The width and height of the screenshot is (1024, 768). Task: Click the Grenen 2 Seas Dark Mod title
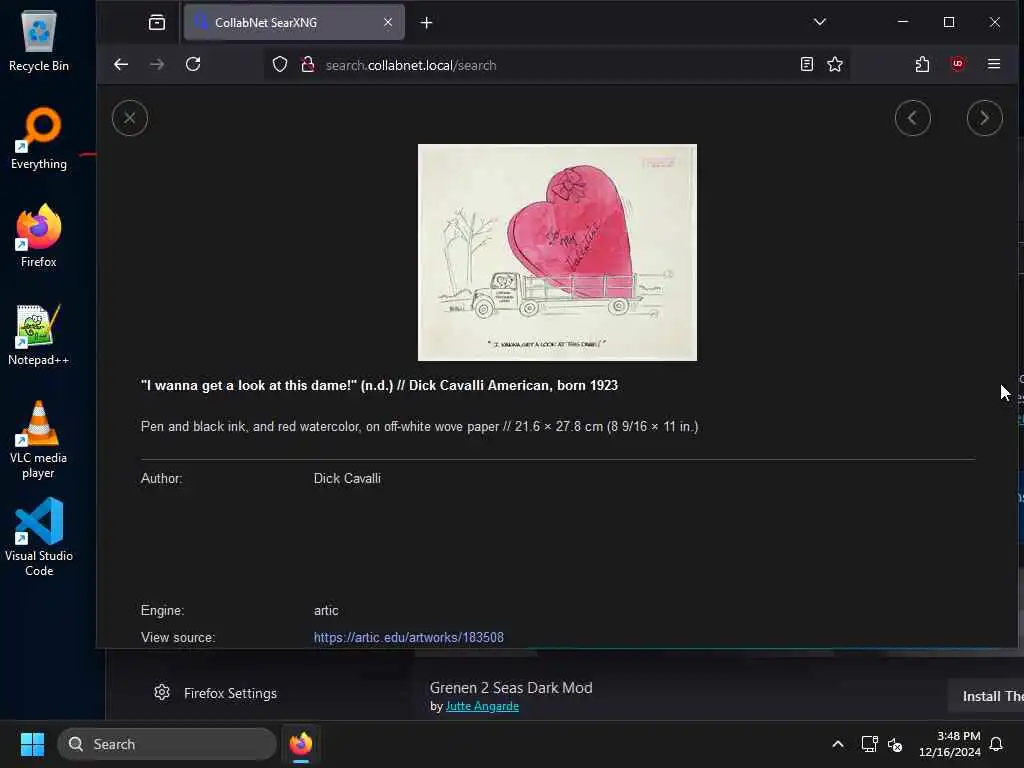pyautogui.click(x=511, y=688)
